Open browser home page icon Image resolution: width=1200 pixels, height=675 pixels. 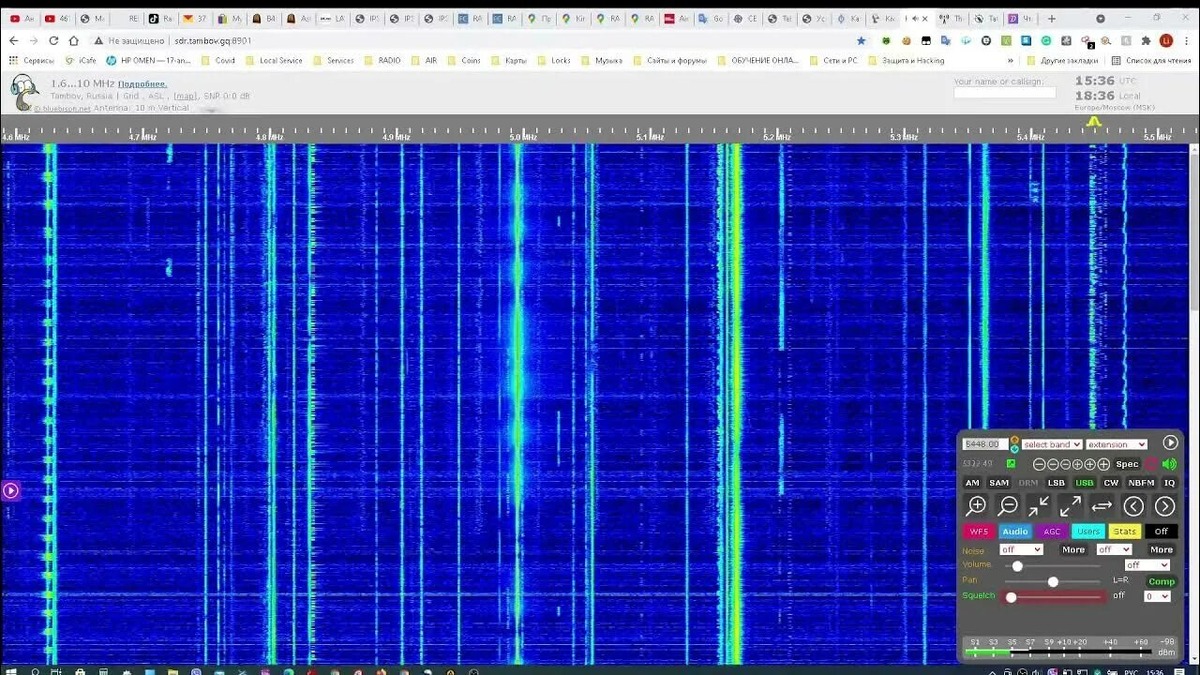(74, 41)
